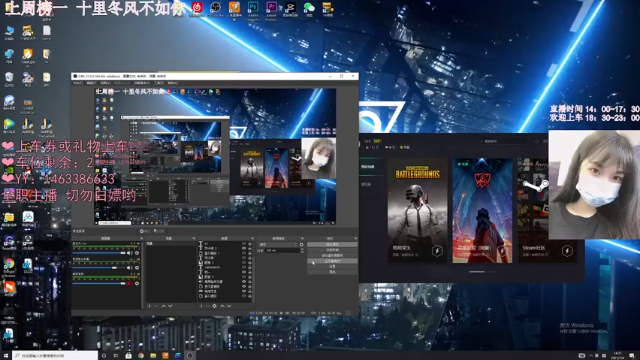The width and height of the screenshot is (640, 360).
Task: Move the selected source up in OBS
Action: [222, 306]
